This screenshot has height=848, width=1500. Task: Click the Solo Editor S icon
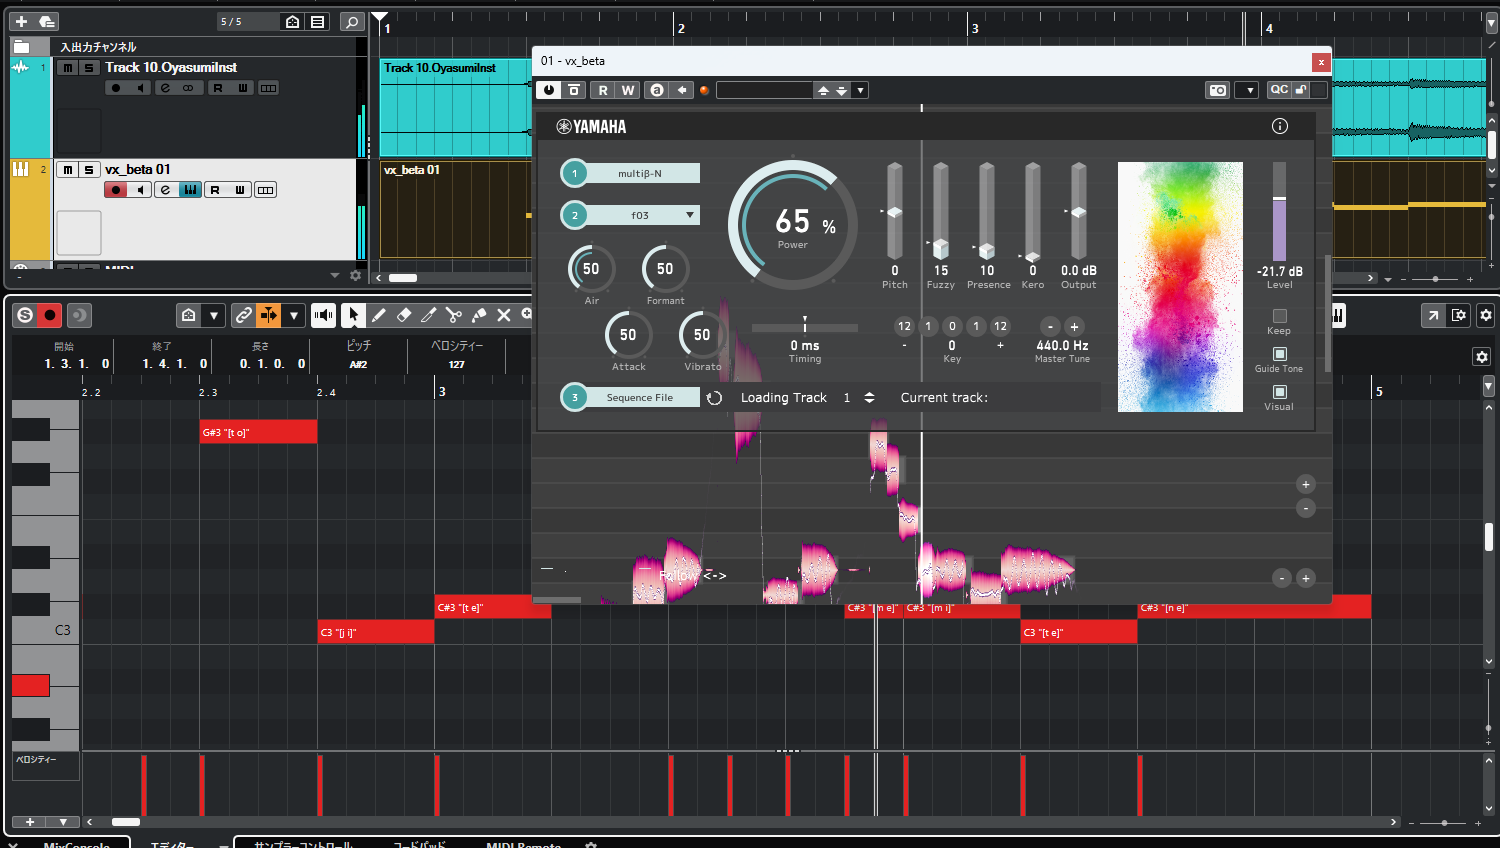coord(25,315)
